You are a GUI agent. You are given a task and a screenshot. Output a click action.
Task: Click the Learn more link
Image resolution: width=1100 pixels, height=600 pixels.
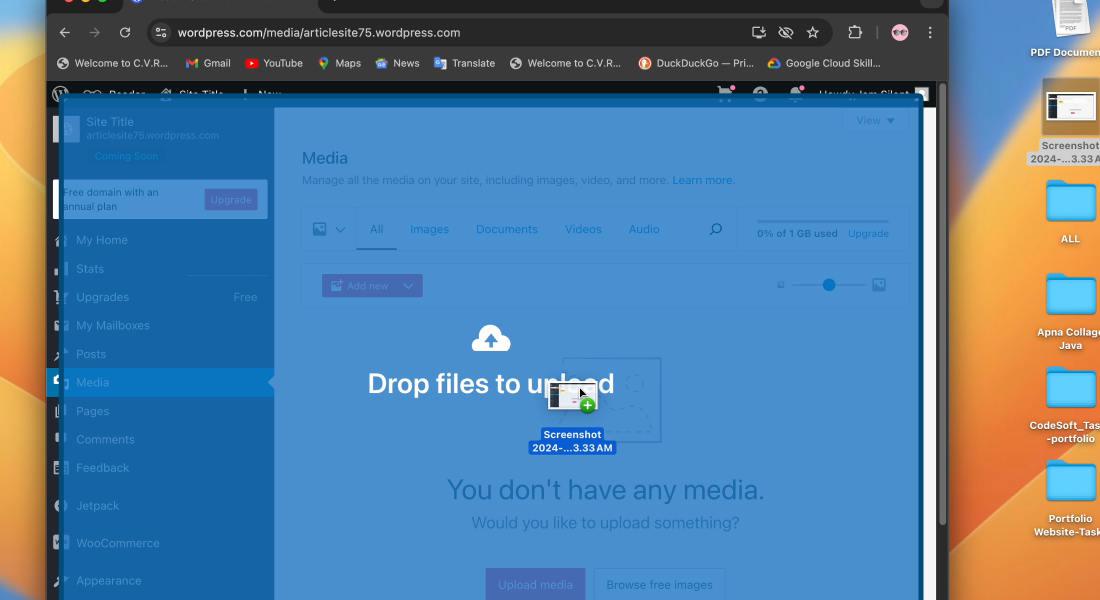tap(703, 180)
